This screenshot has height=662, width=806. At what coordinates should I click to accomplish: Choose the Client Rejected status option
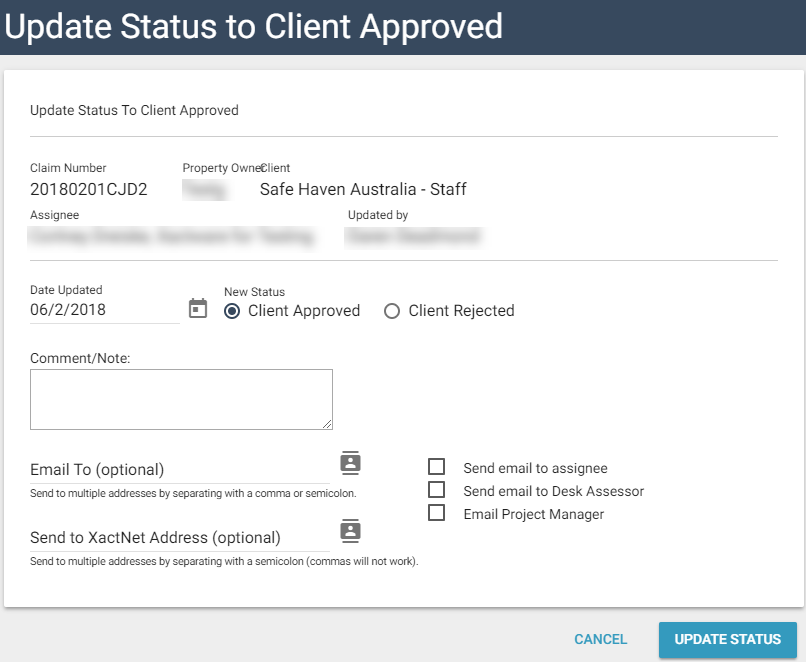point(393,311)
